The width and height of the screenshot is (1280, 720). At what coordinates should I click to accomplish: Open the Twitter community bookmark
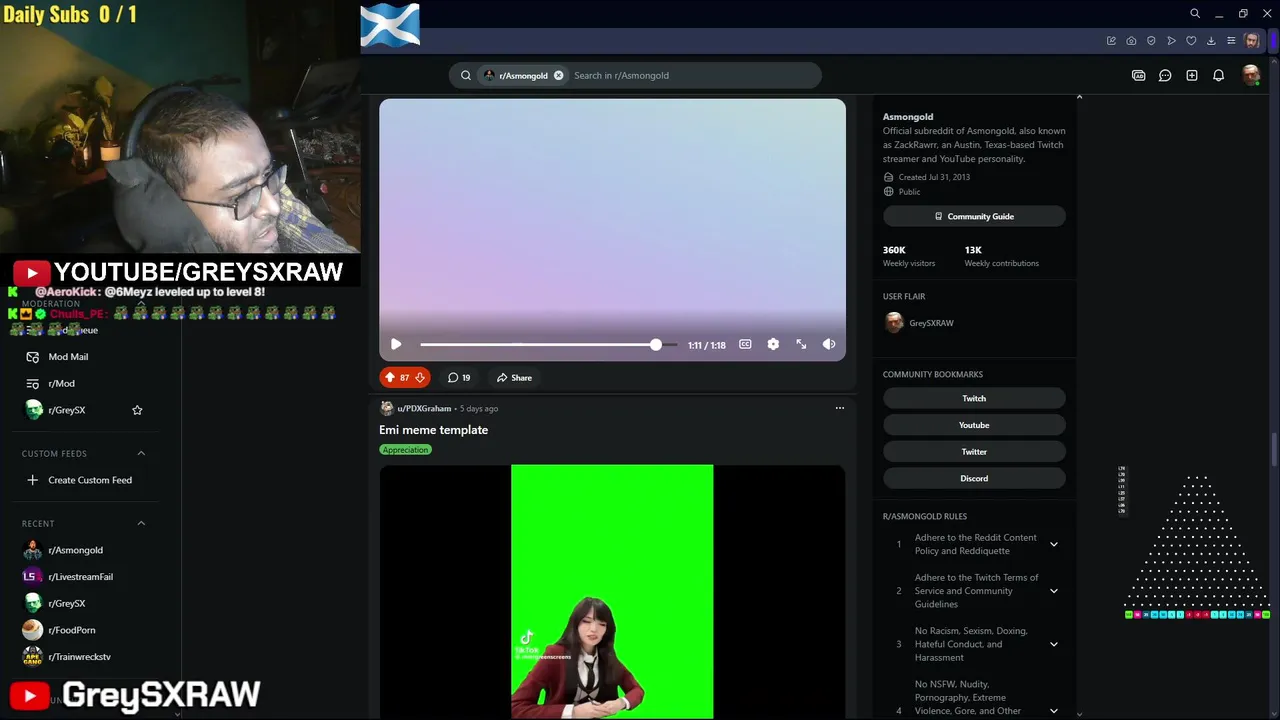click(974, 452)
